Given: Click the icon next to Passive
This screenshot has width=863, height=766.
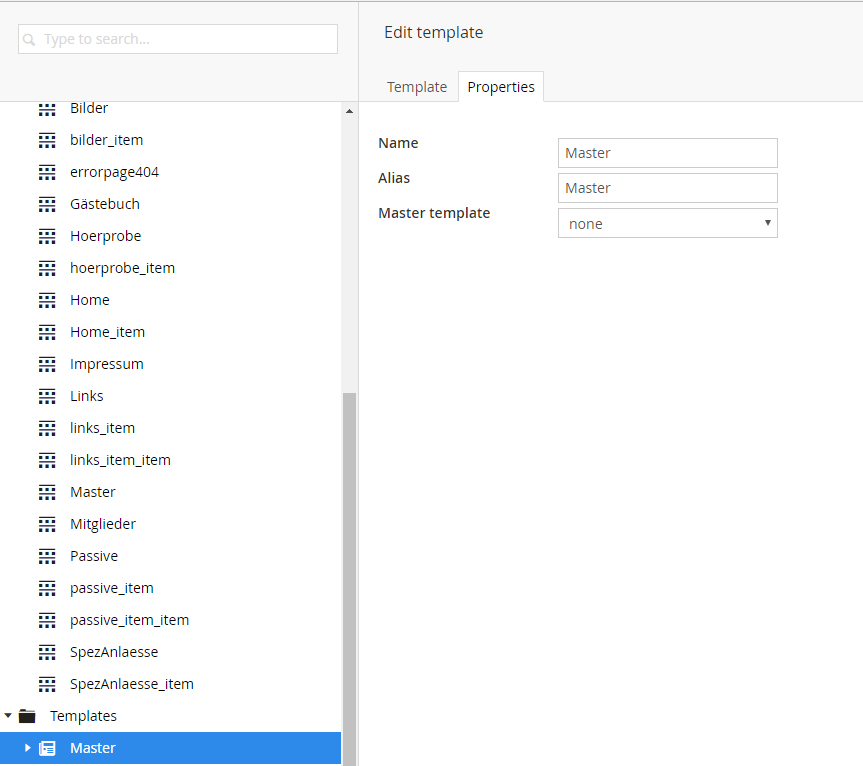Looking at the screenshot, I should (47, 556).
